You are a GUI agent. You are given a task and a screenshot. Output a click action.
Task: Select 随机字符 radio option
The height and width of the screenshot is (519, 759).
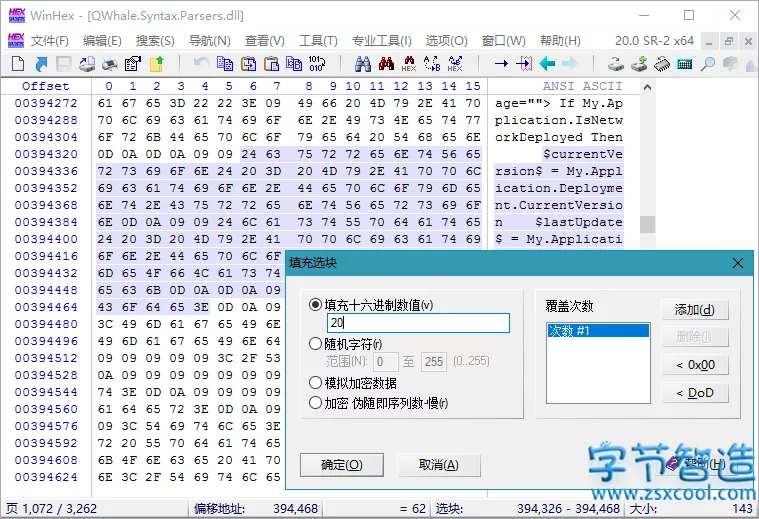tap(315, 344)
